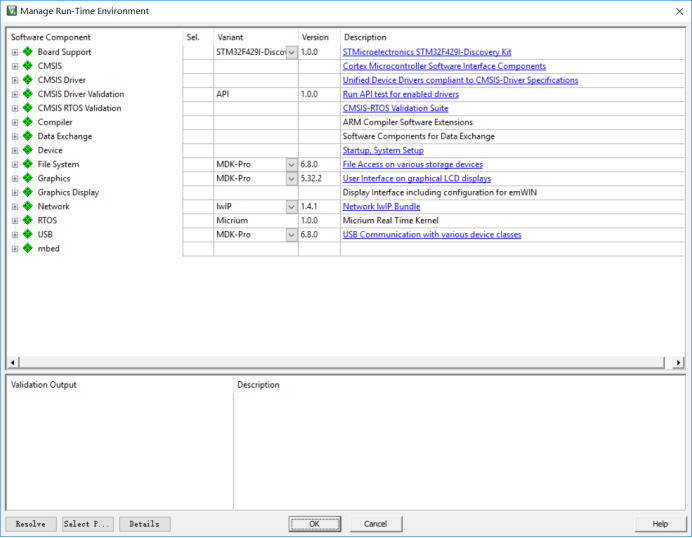The image size is (692, 538).
Task: Click the diamond icon beside File System
Action: coord(28,164)
